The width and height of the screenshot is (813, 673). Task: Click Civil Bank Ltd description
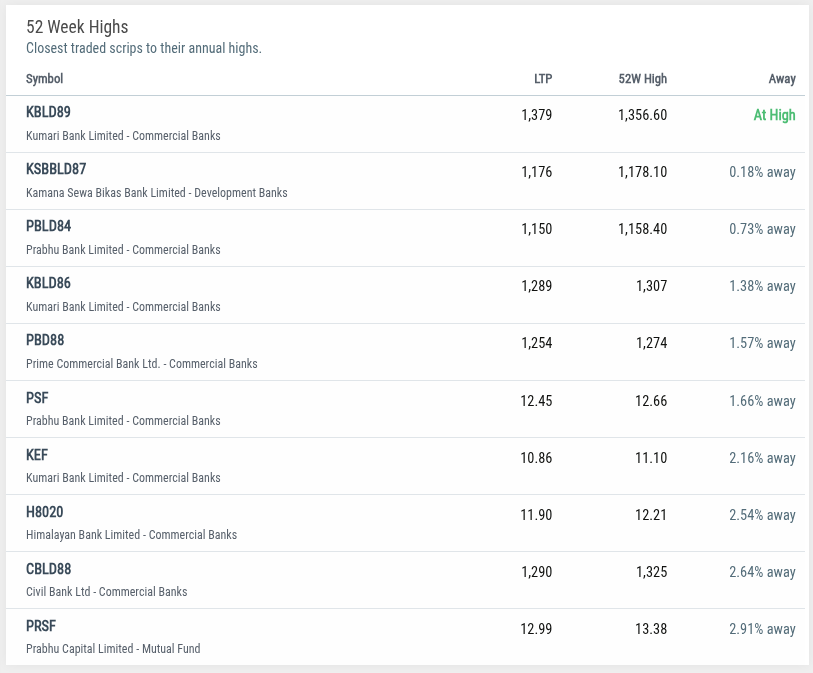pyautogui.click(x=106, y=592)
